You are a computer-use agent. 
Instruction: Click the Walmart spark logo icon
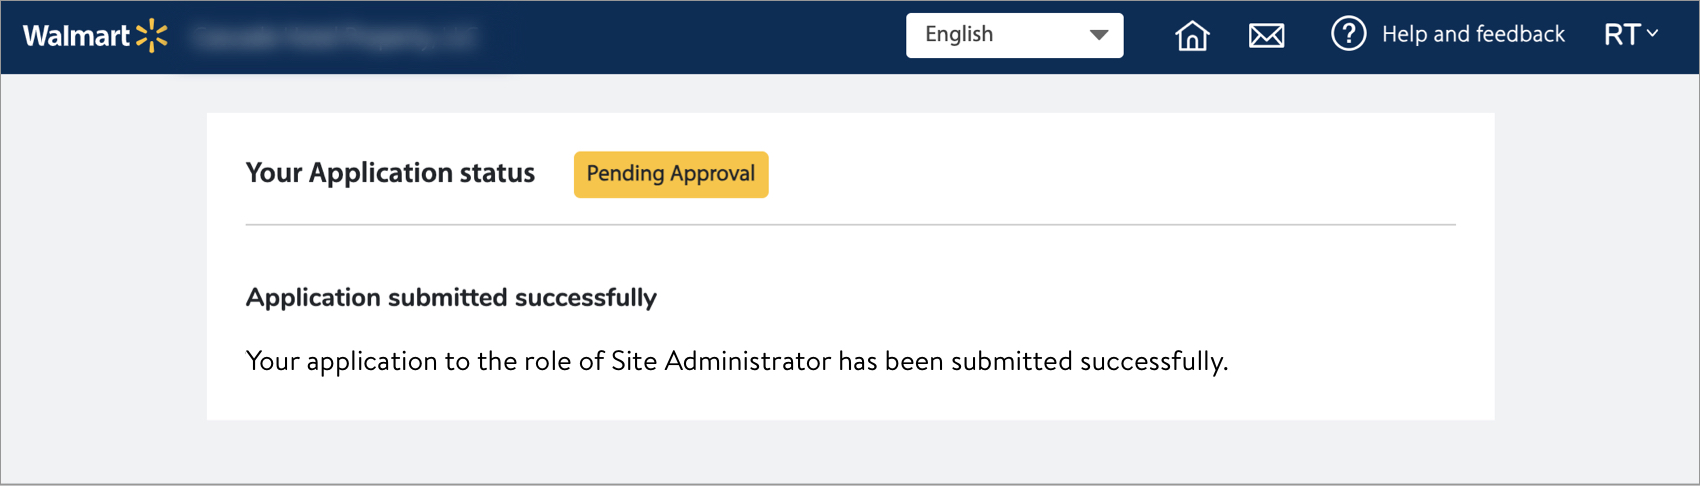(x=152, y=36)
